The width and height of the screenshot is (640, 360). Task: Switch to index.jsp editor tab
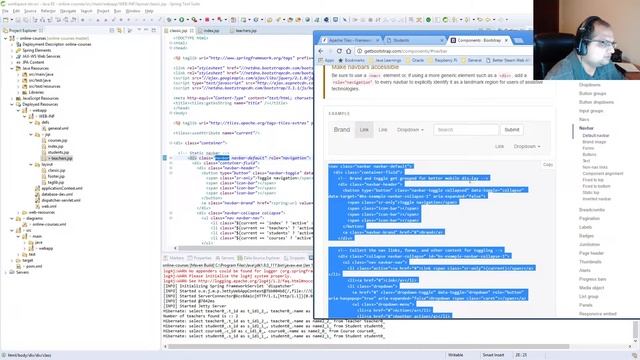[211, 31]
